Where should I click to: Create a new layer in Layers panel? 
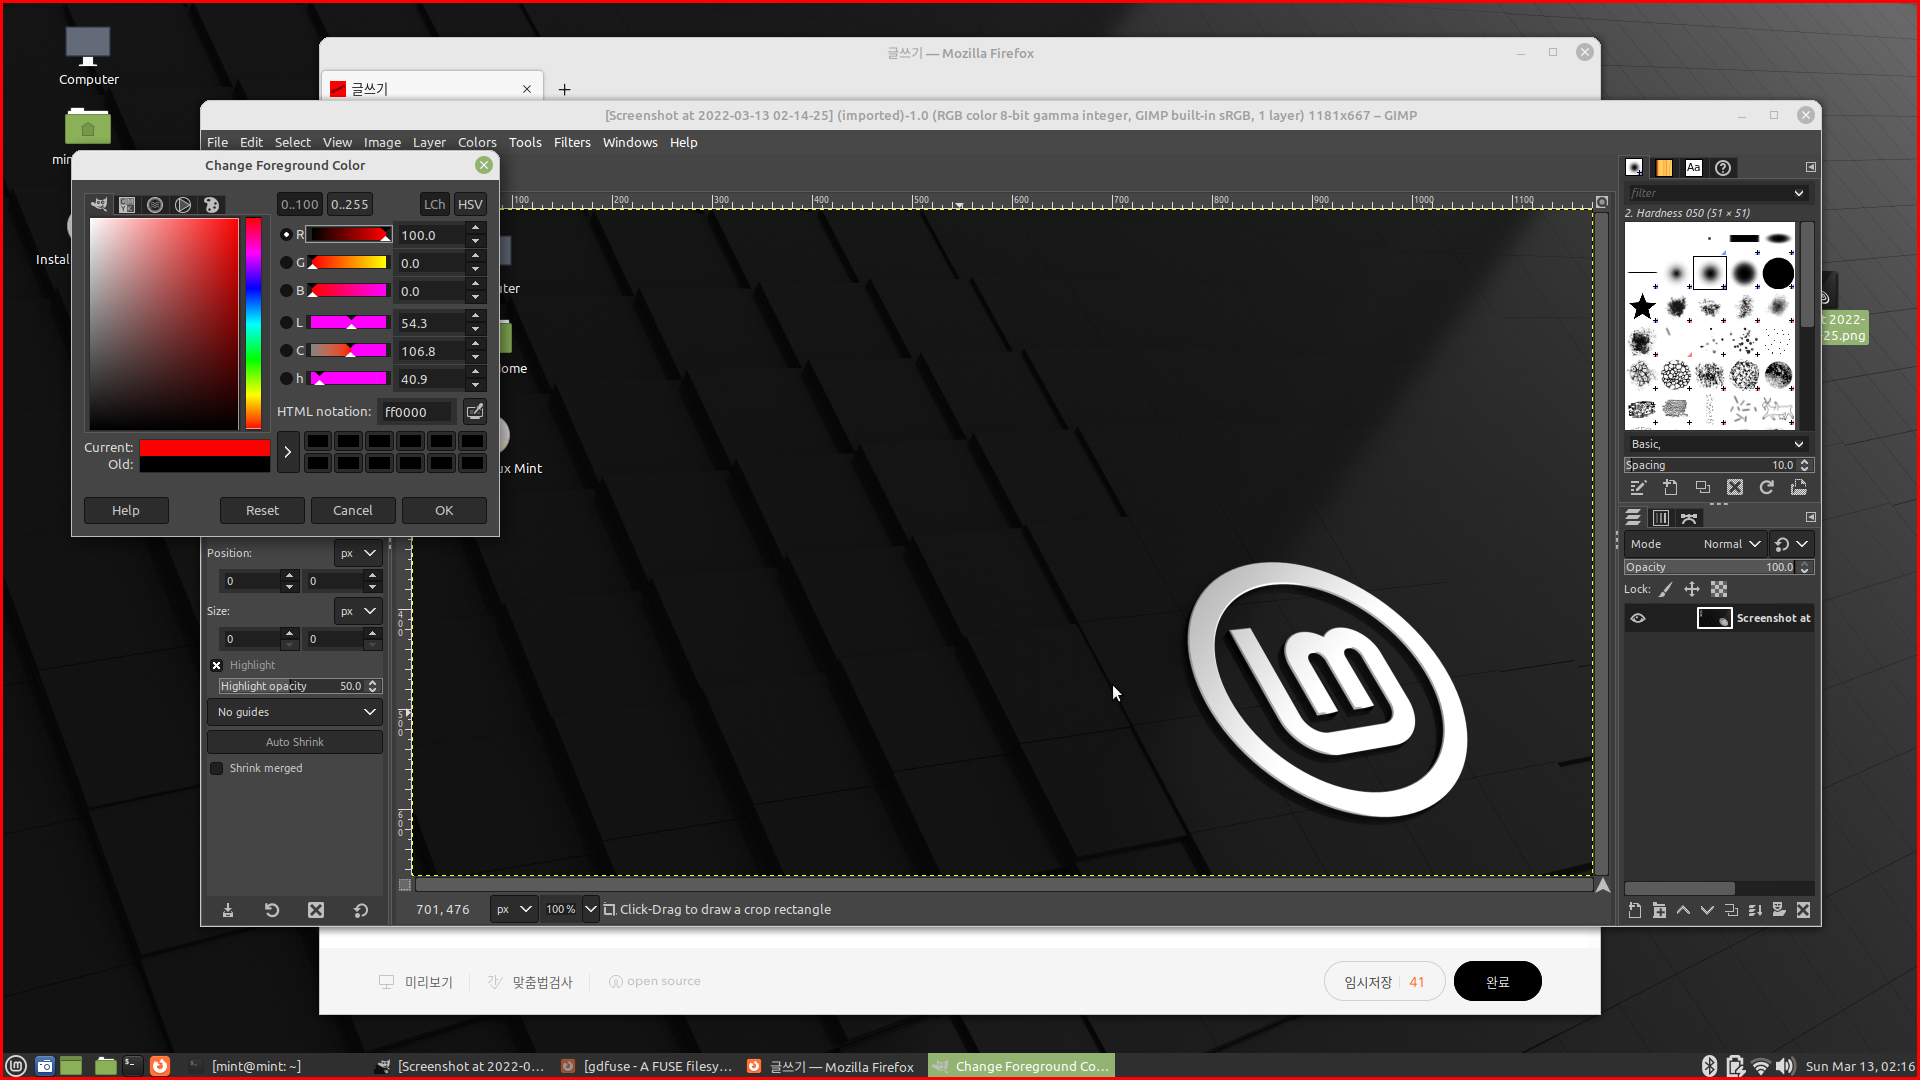pos(1635,910)
